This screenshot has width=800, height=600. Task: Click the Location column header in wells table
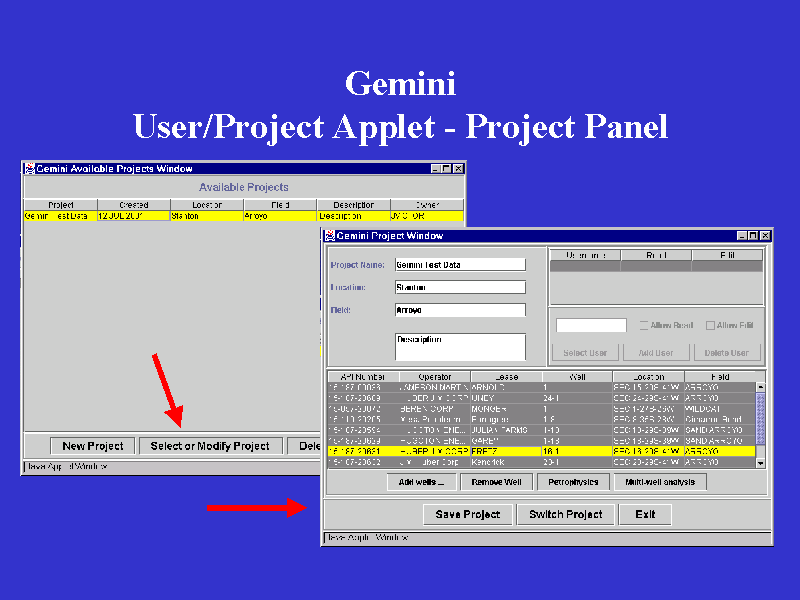(x=648, y=377)
